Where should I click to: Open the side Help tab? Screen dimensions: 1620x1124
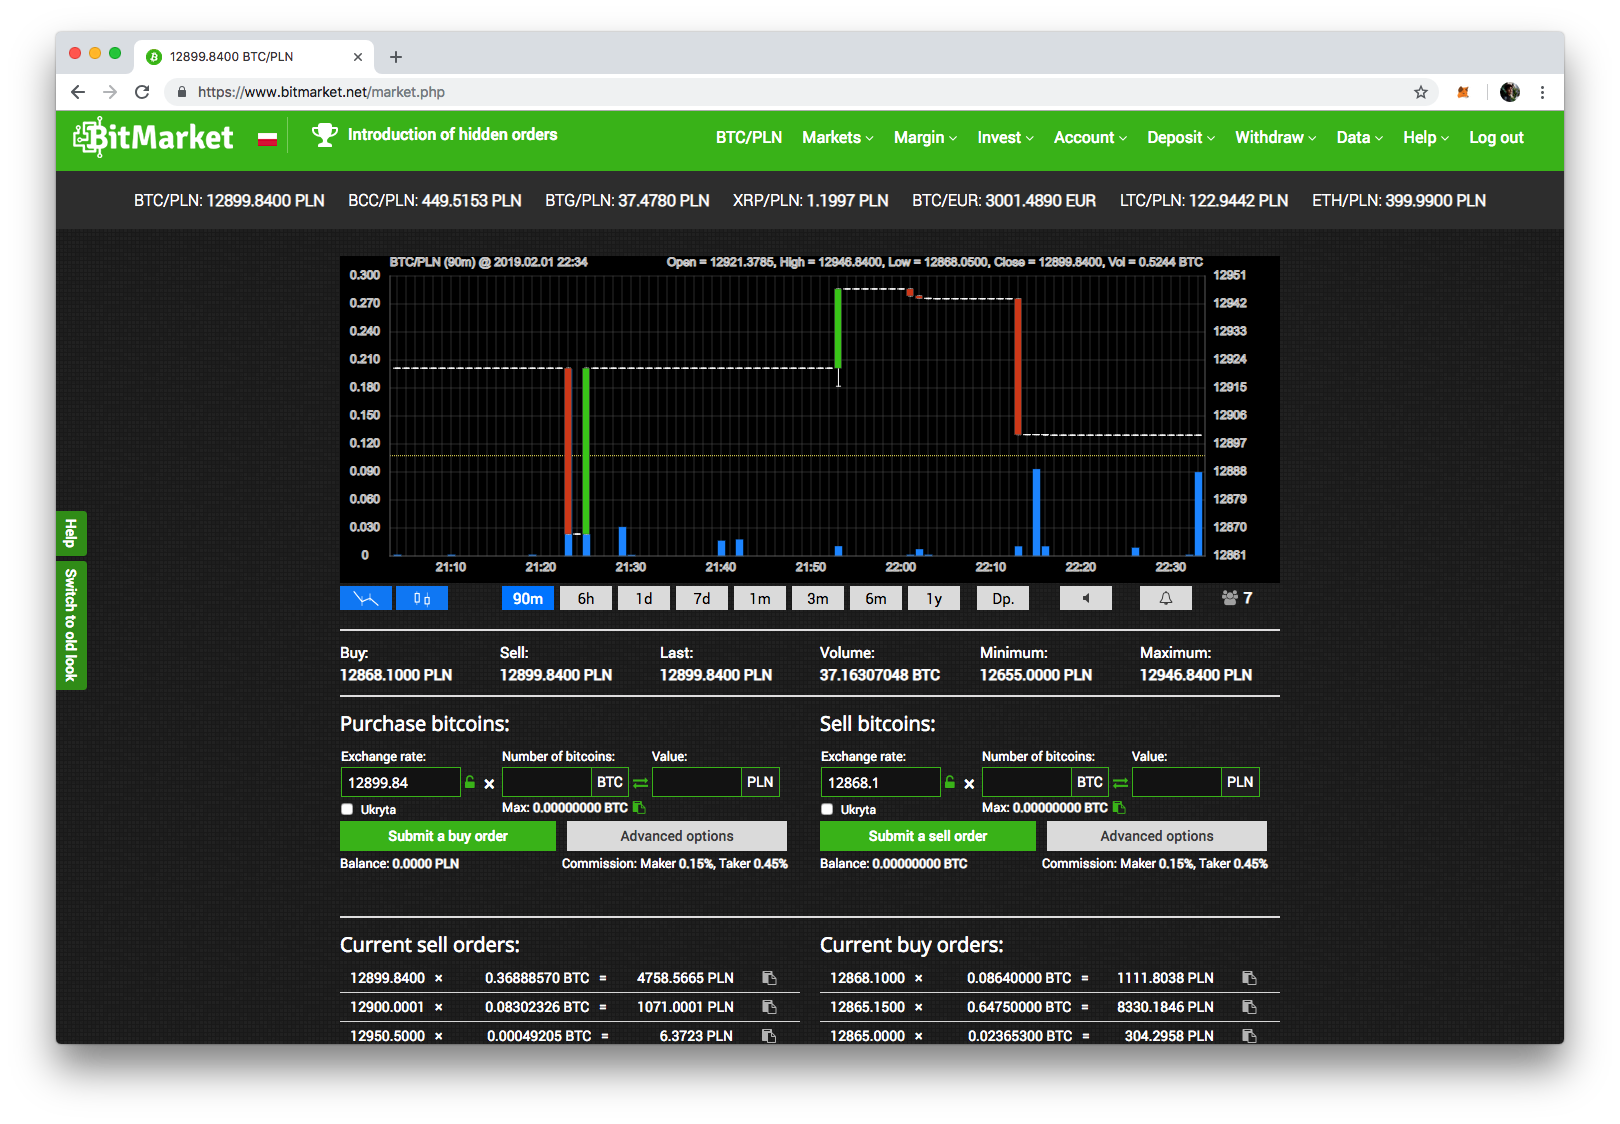coord(71,533)
